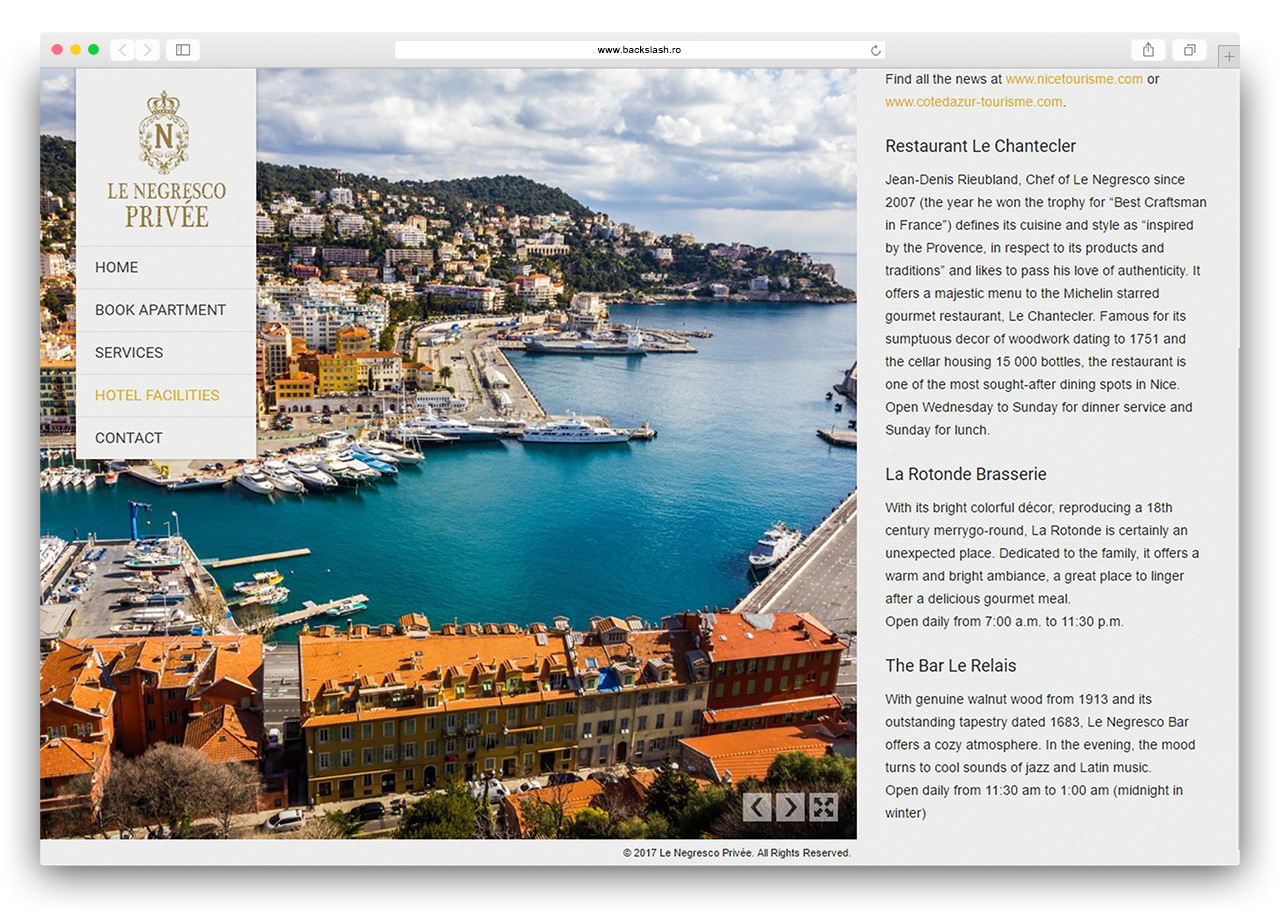Open a new tab with the plus button

coord(1229,57)
